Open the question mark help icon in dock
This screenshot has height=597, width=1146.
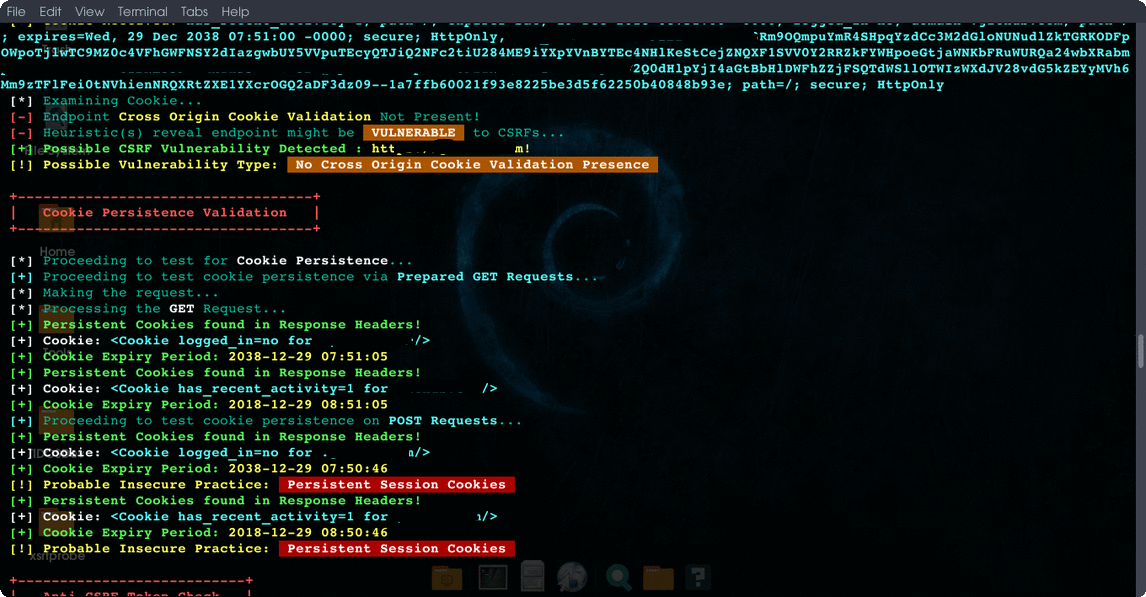click(x=698, y=577)
